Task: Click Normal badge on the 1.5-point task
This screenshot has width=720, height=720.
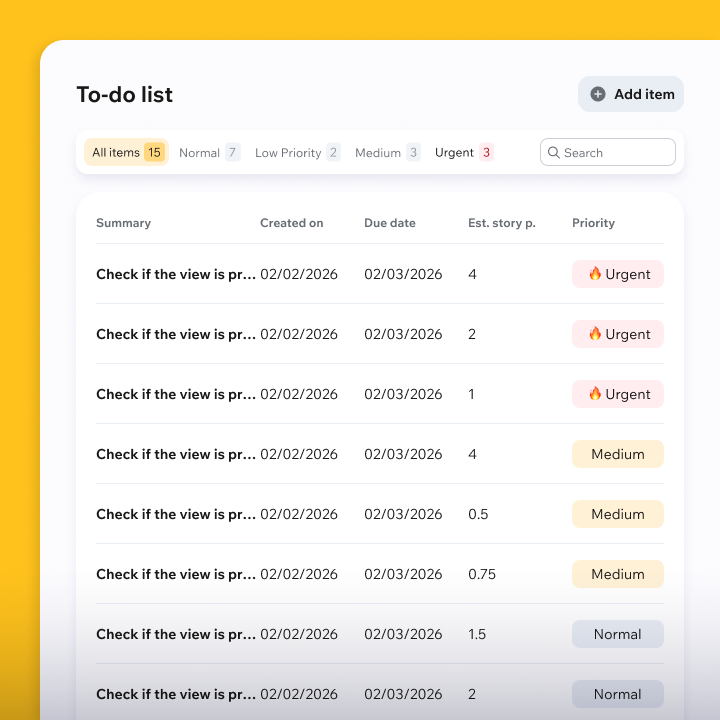Action: click(x=617, y=634)
